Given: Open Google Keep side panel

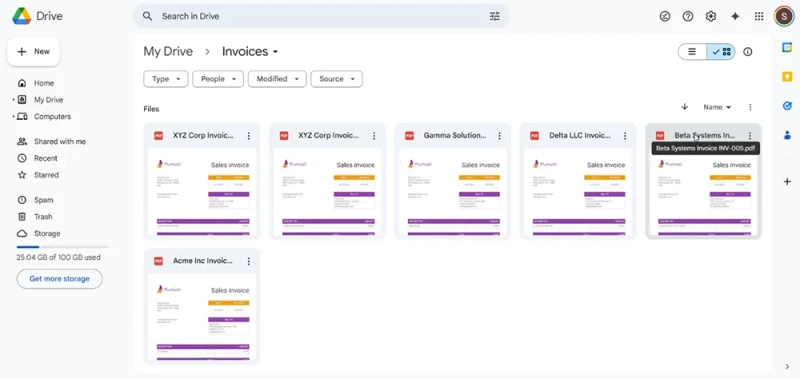Looking at the screenshot, I should click(787, 77).
